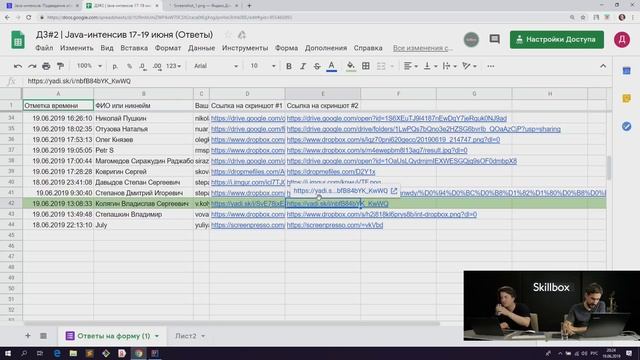This screenshot has width=640, height=360.
Task: Open the Файл menu
Action: pos(44,48)
